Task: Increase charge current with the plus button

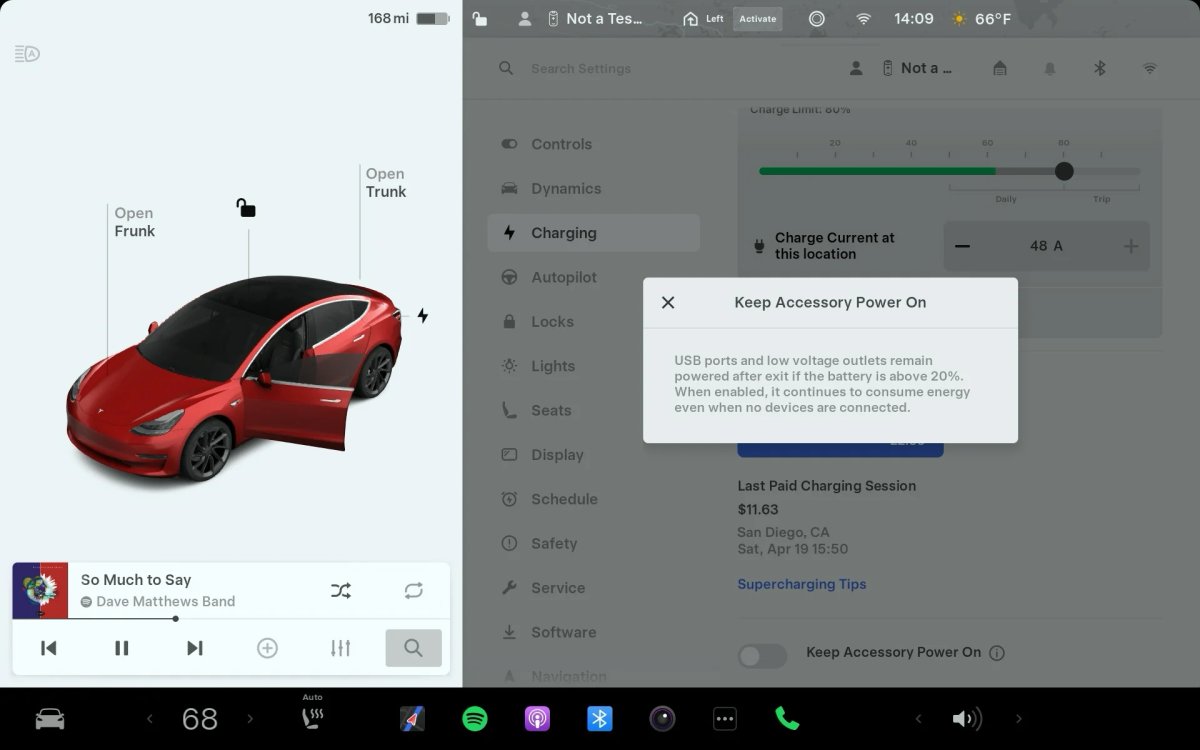Action: tap(1131, 246)
